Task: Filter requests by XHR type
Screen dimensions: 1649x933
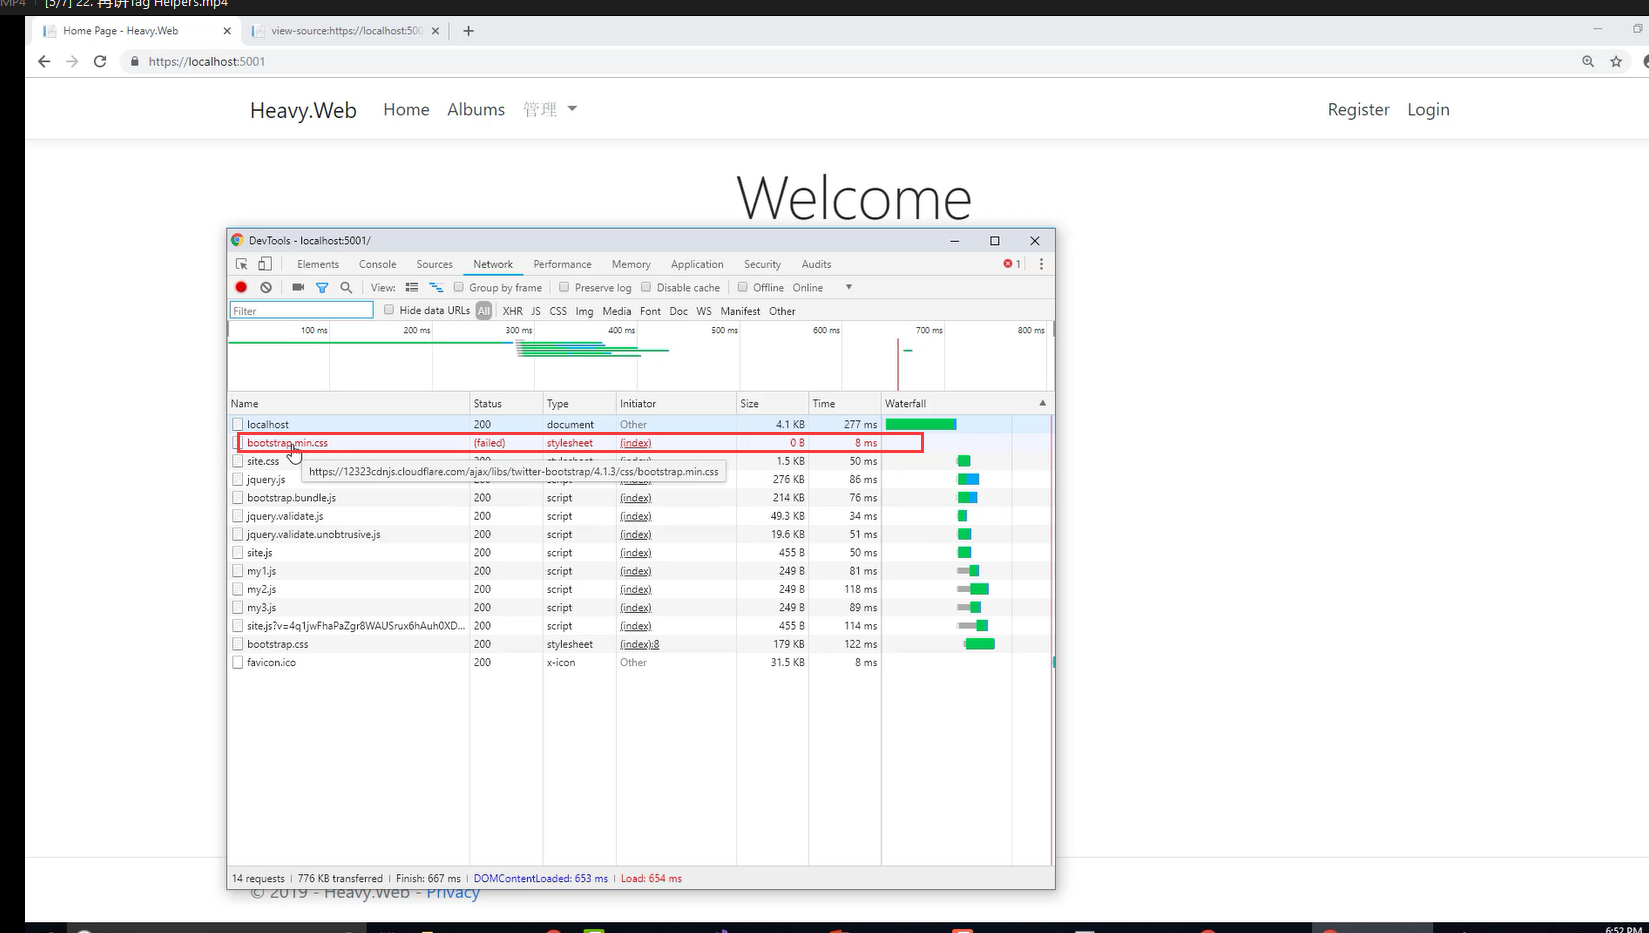Action: pos(513,311)
